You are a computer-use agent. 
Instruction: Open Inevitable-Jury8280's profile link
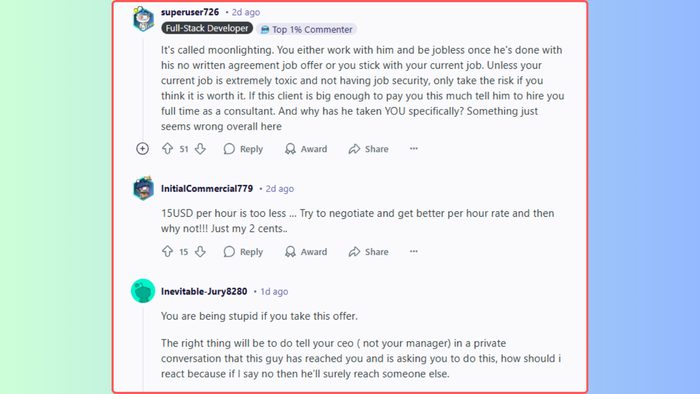pos(204,291)
